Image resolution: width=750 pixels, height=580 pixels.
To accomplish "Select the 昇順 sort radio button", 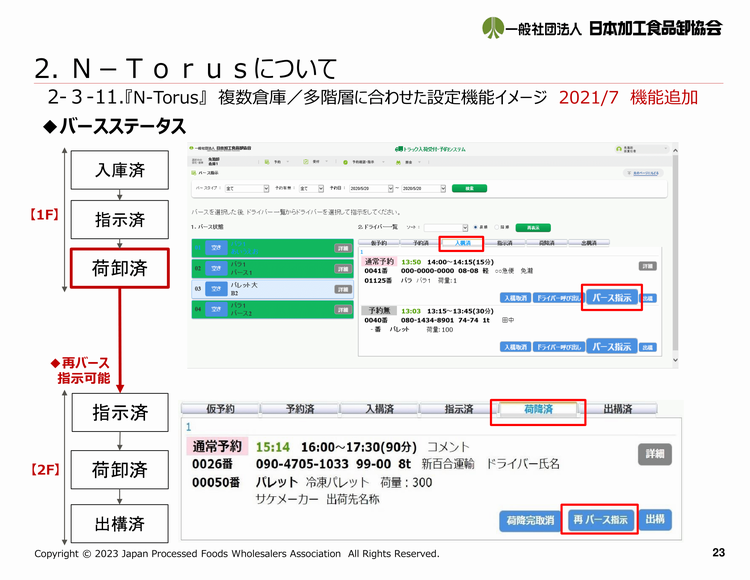I will click(475, 228).
